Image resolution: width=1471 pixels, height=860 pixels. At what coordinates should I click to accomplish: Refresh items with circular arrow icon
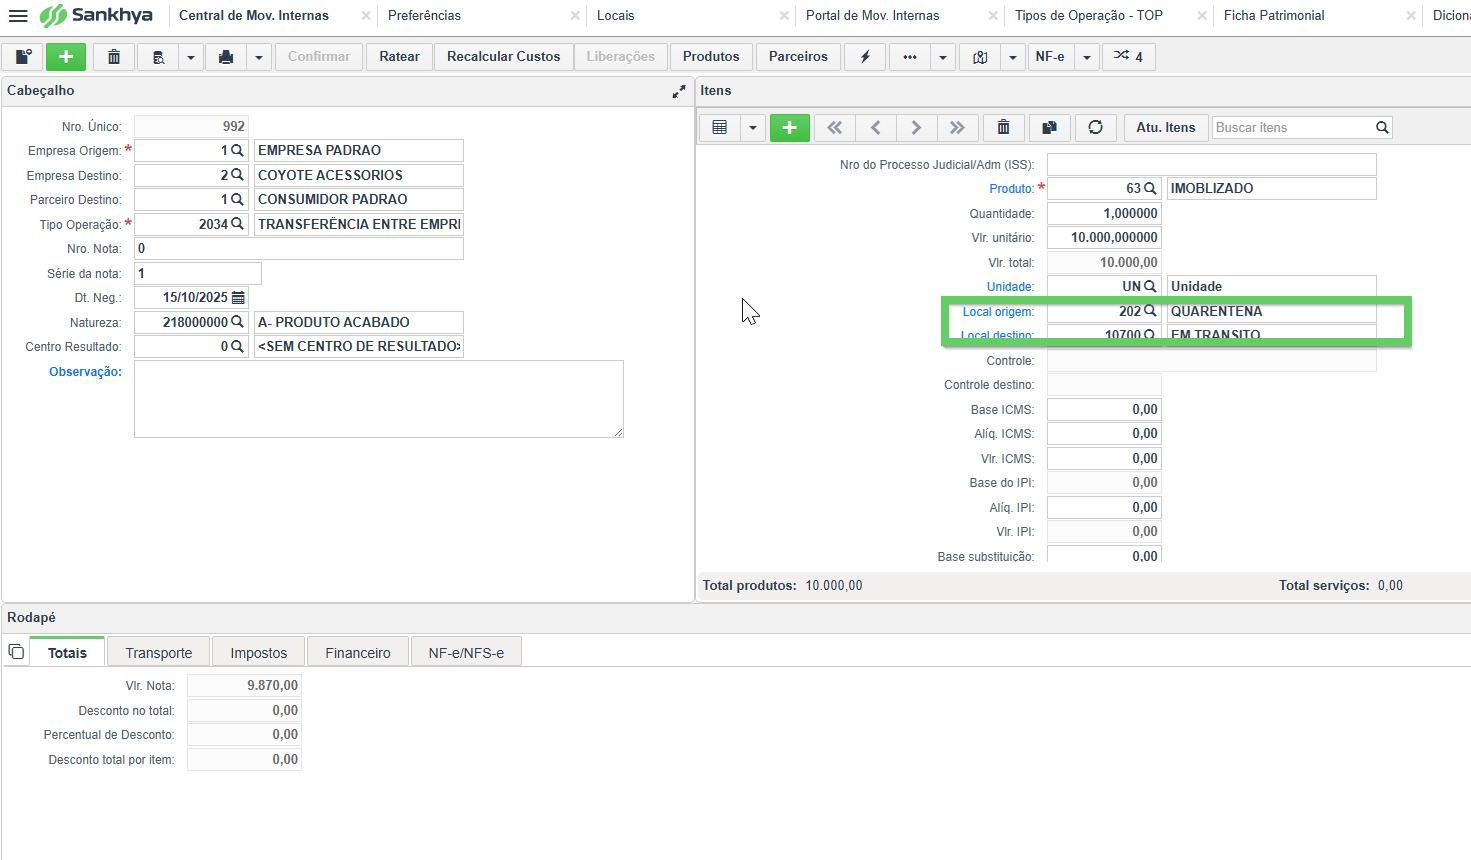1096,128
